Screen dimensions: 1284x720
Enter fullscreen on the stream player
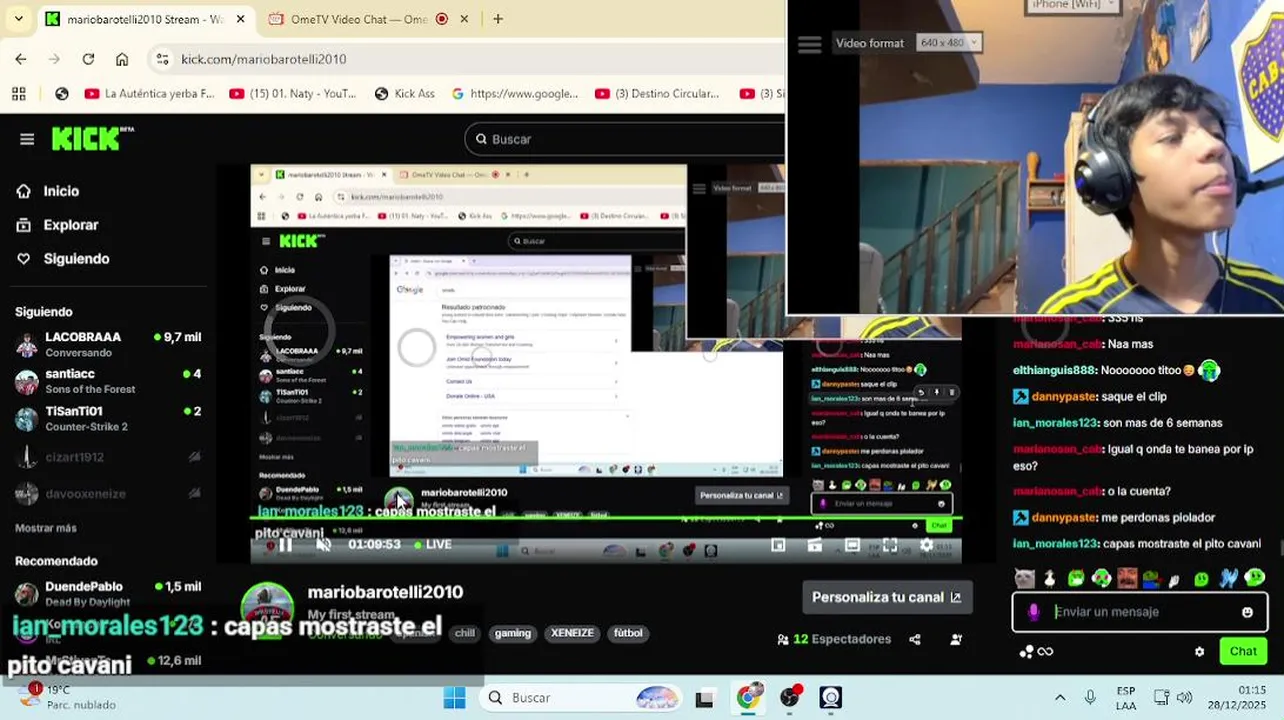point(890,545)
